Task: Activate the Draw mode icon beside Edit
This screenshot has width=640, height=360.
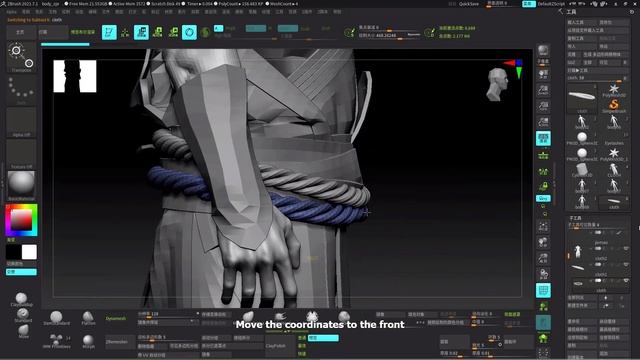Action: coord(125,32)
